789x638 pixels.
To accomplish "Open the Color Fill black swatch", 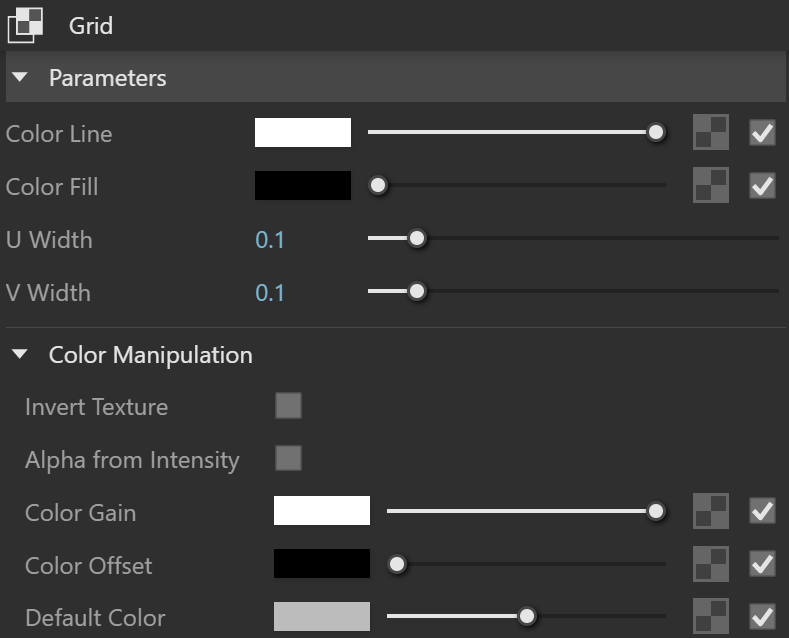I will (303, 185).
